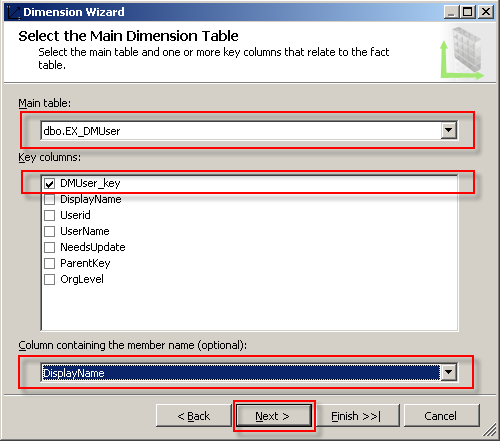Toggle the ParentKey checkbox
Image resolution: width=500 pixels, height=441 pixels.
[x=49, y=263]
